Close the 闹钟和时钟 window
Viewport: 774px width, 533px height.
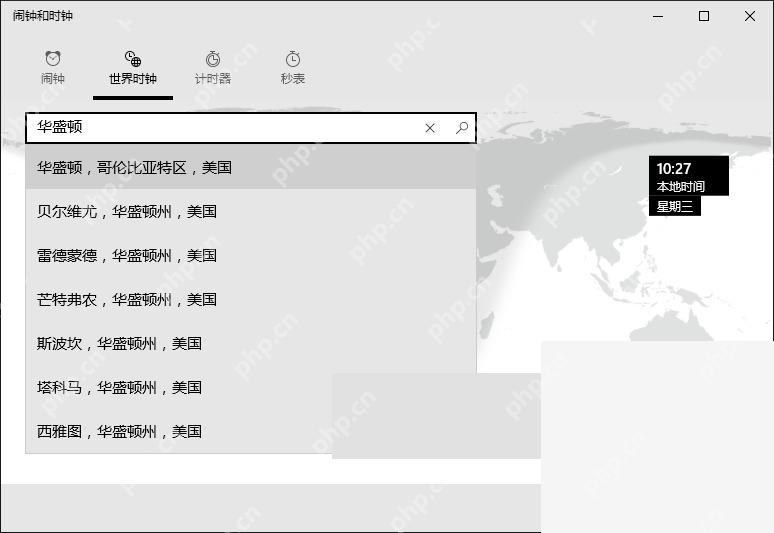coord(750,16)
